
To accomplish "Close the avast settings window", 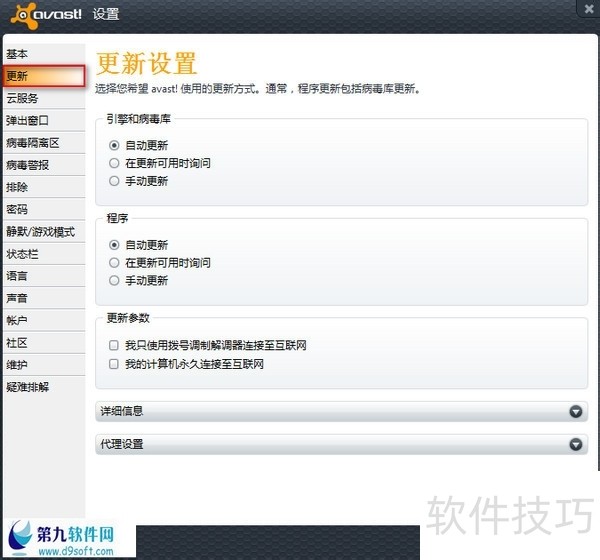I will coord(587,9).
